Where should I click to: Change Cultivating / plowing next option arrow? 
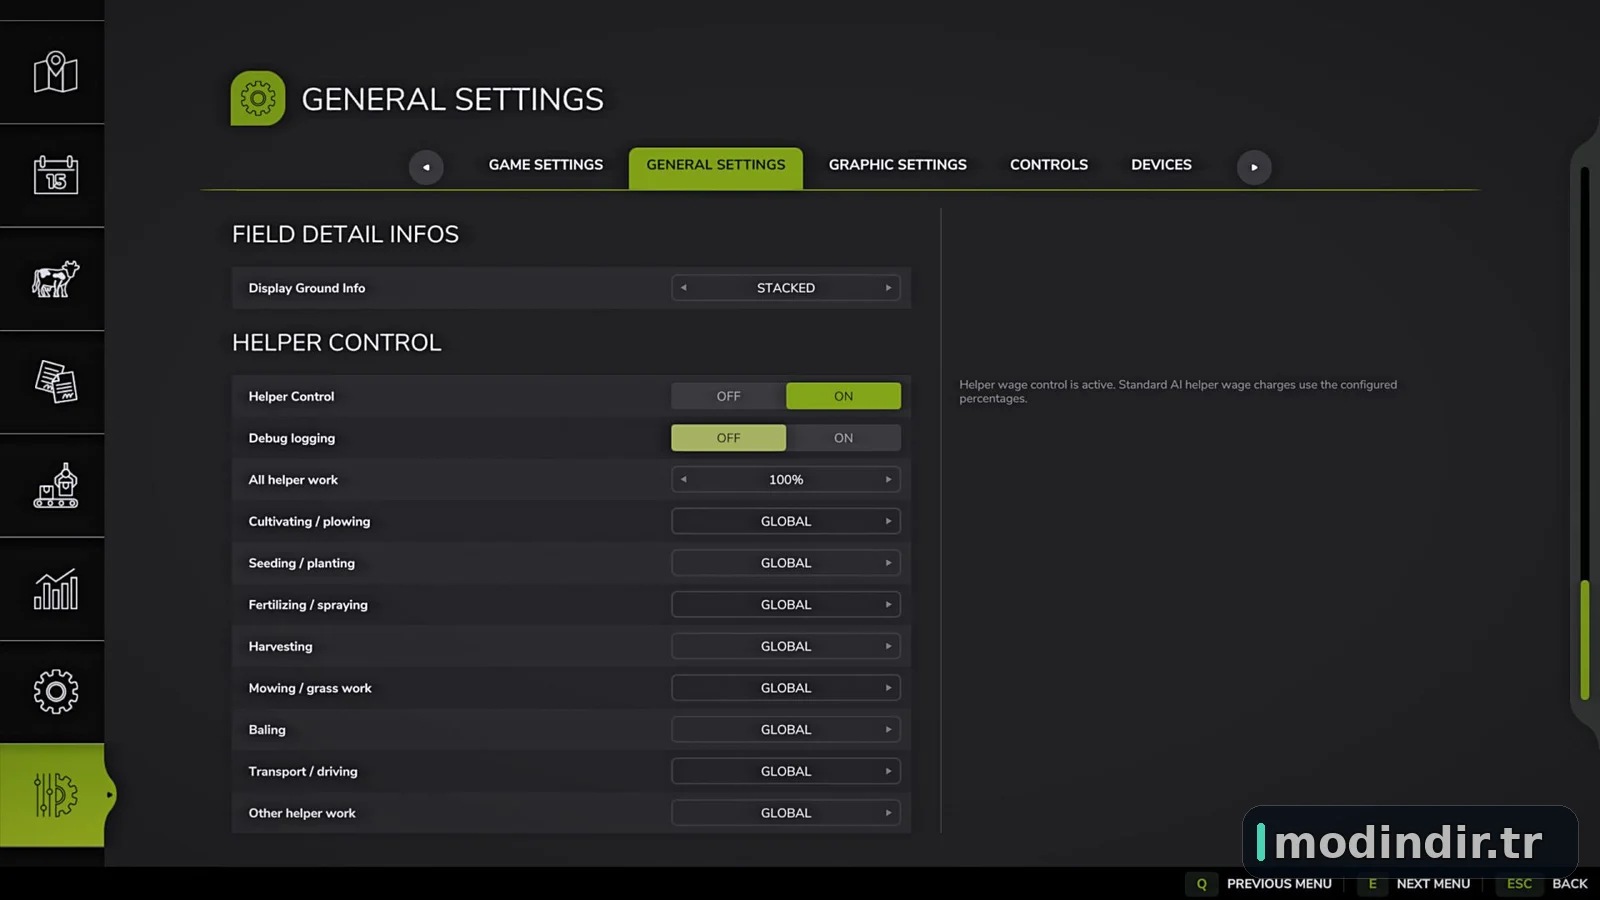(x=888, y=521)
